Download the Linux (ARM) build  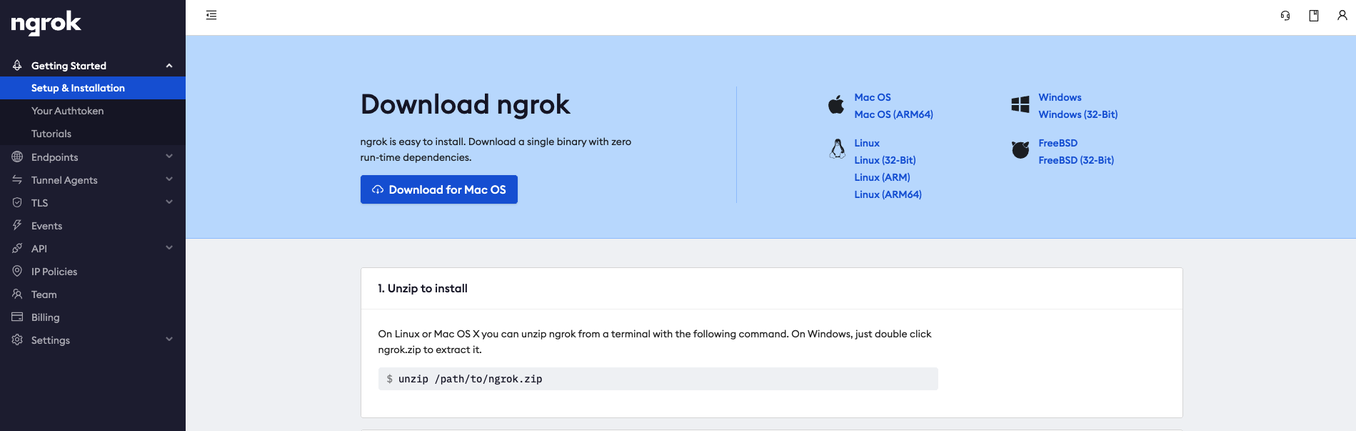click(882, 178)
